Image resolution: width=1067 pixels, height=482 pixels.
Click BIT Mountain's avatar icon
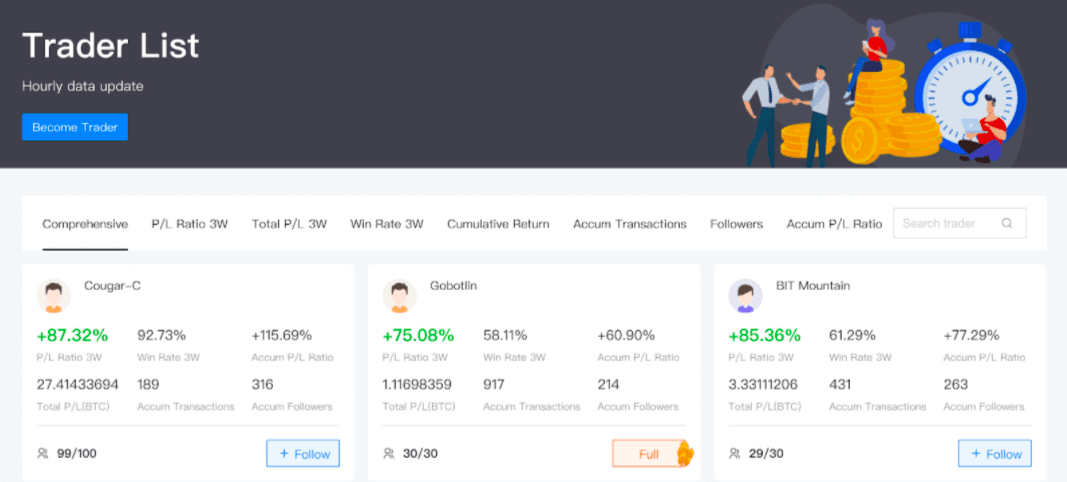745,296
